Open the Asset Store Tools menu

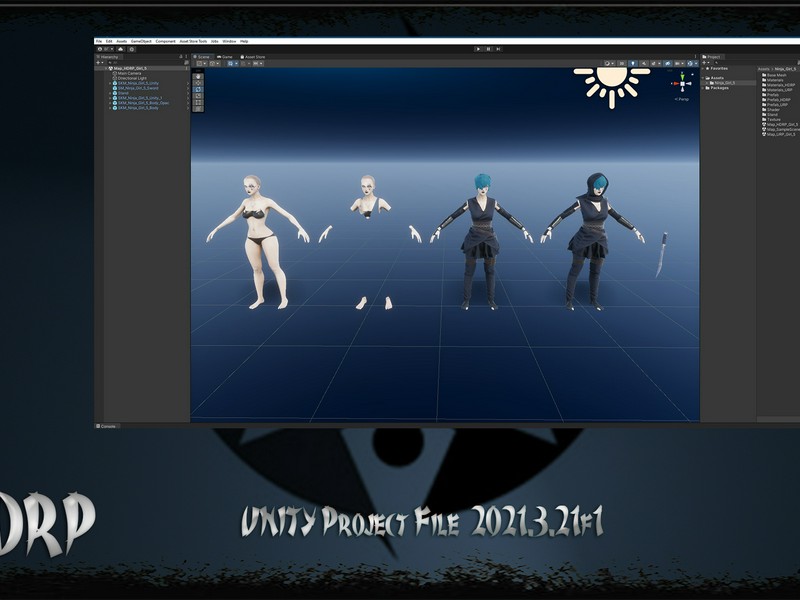coord(193,41)
